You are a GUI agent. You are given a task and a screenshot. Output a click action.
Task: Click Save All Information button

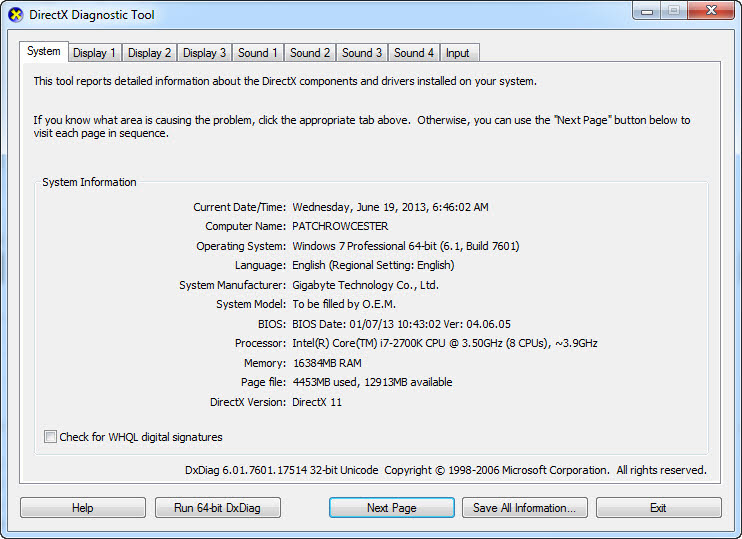(x=525, y=508)
